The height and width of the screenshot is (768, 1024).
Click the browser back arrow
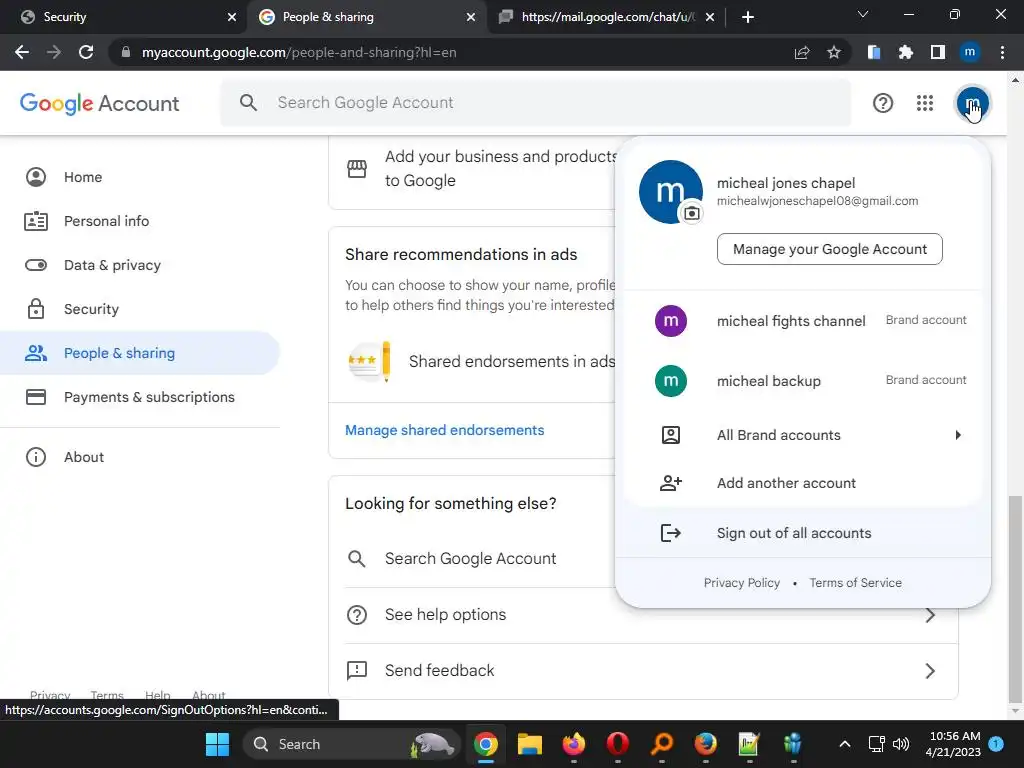click(x=22, y=52)
